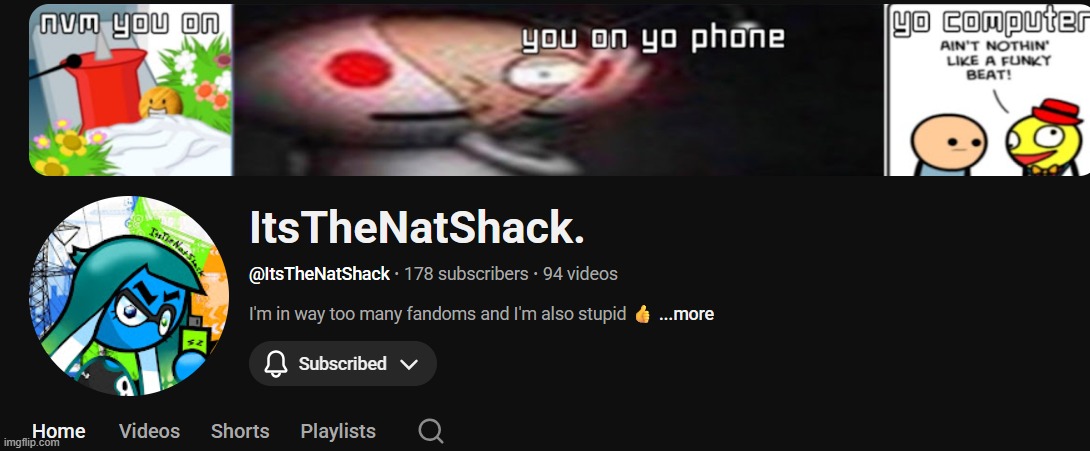Go to the Shorts tab
Image resolution: width=1090 pixels, height=451 pixels.
click(240, 431)
